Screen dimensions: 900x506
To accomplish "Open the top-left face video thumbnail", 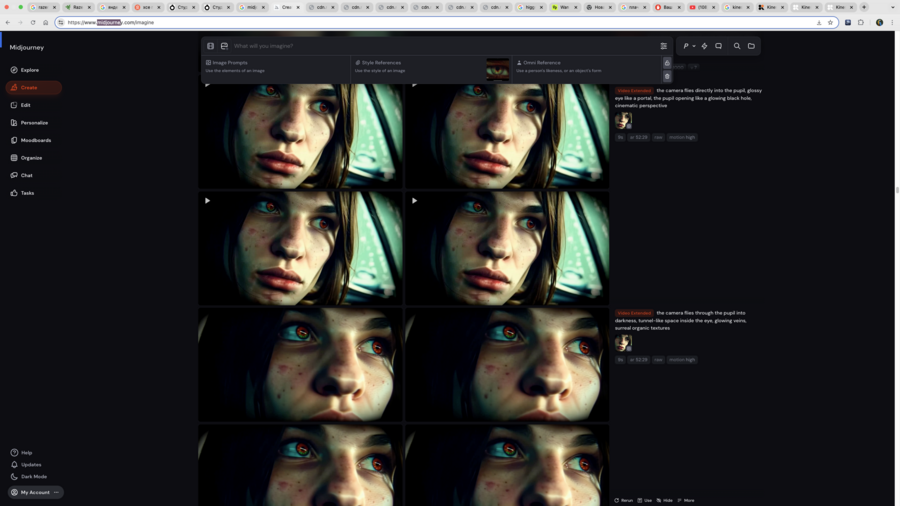I will pos(300,136).
